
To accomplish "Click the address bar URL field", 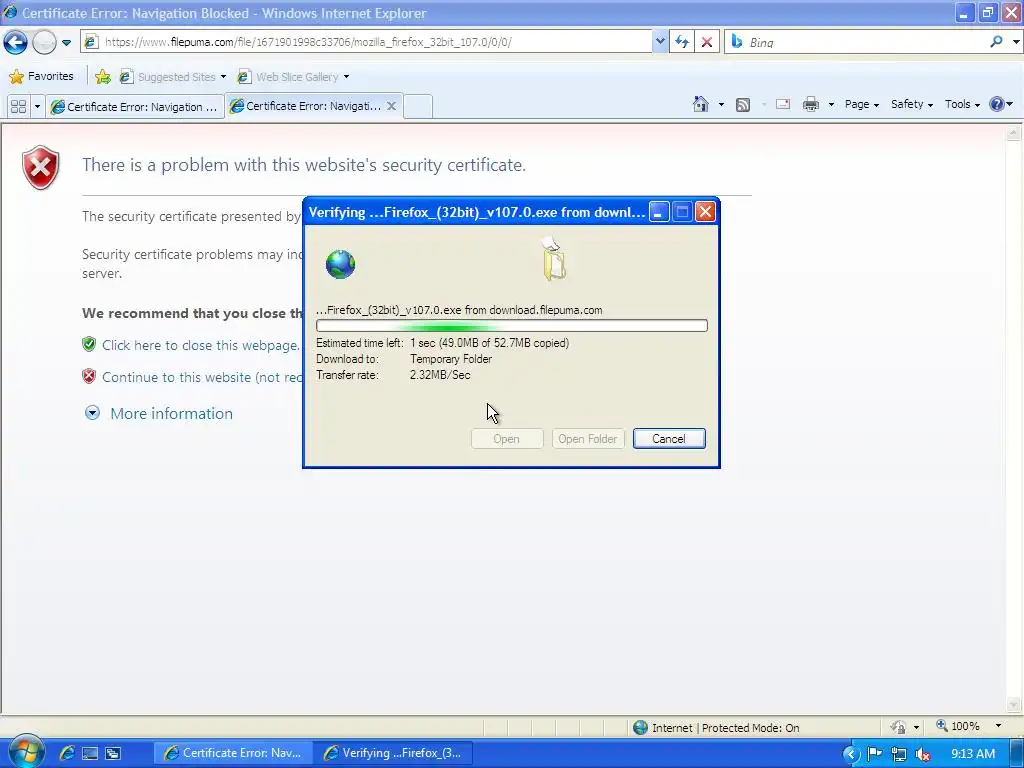I will click(x=366, y=42).
